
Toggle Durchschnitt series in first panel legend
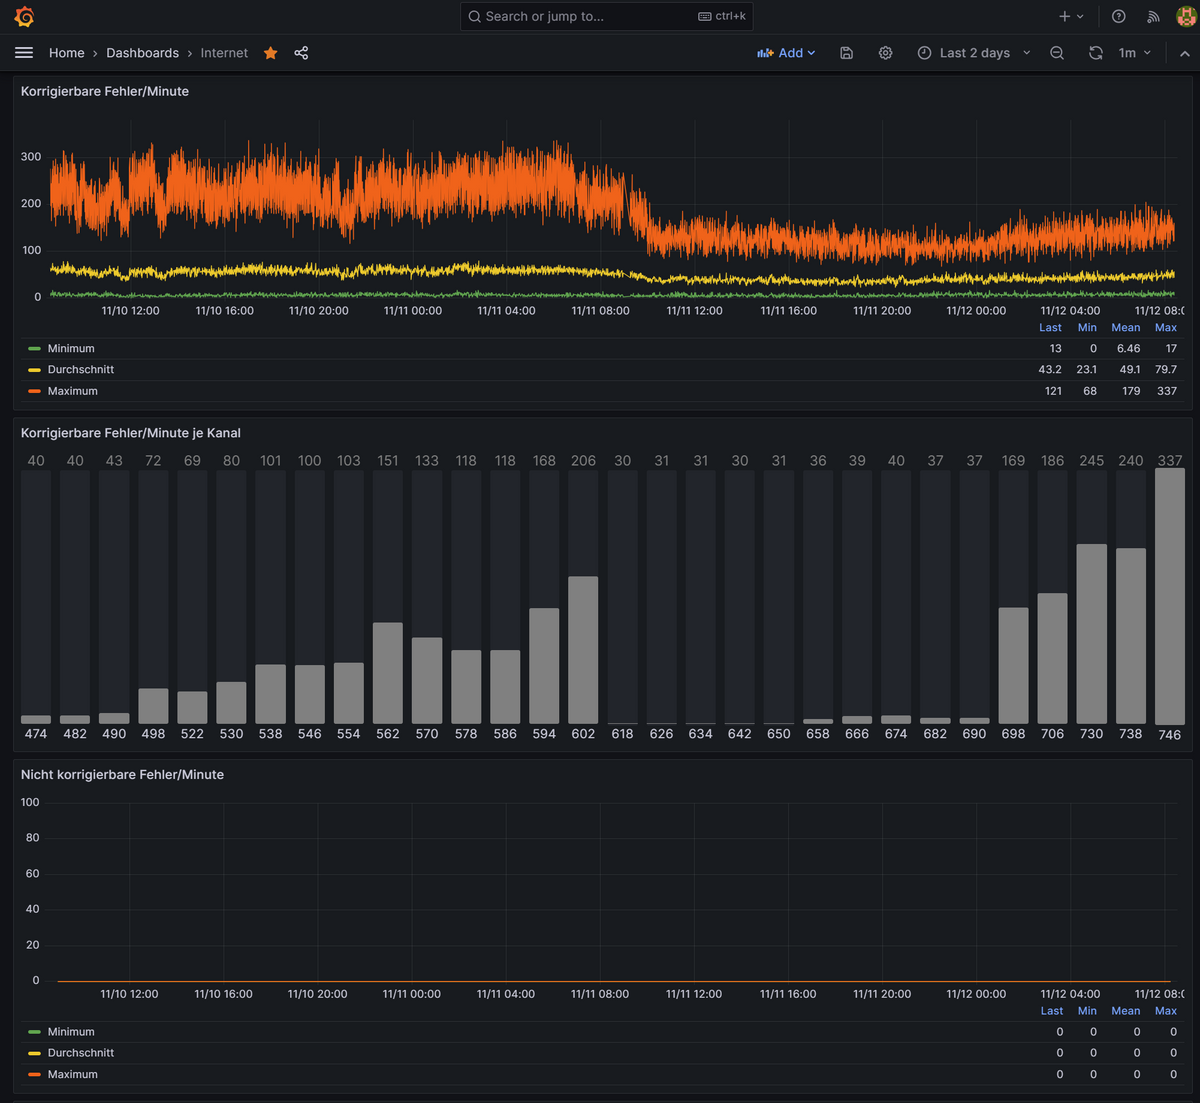click(81, 370)
